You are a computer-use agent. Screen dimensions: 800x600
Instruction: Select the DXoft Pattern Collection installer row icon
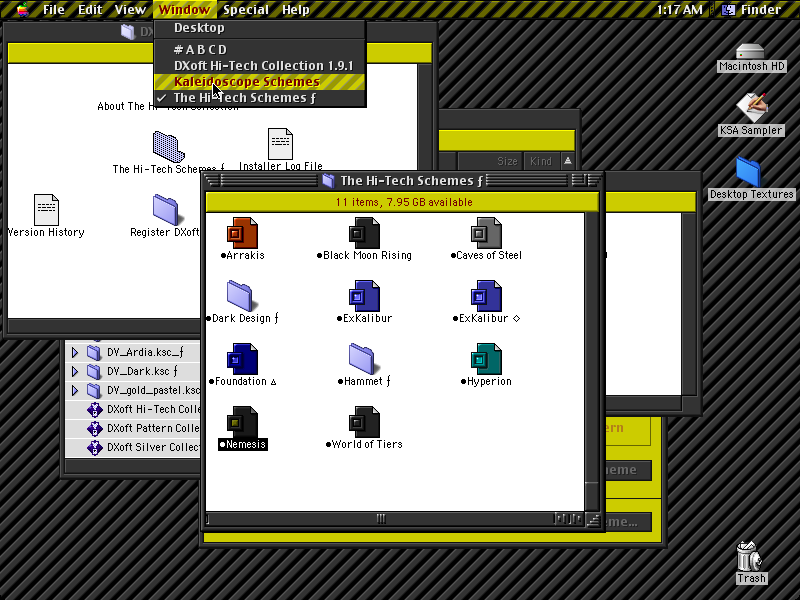pyautogui.click(x=94, y=428)
